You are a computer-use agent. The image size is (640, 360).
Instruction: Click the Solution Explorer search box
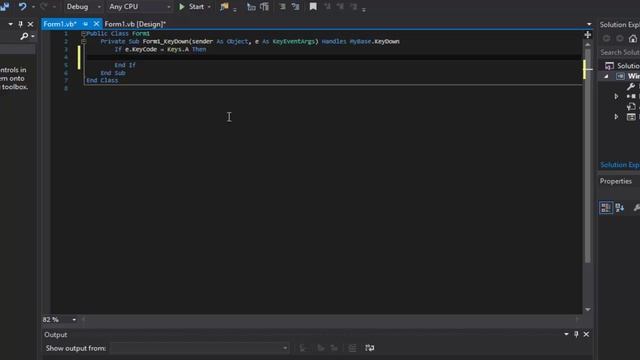pos(620,52)
